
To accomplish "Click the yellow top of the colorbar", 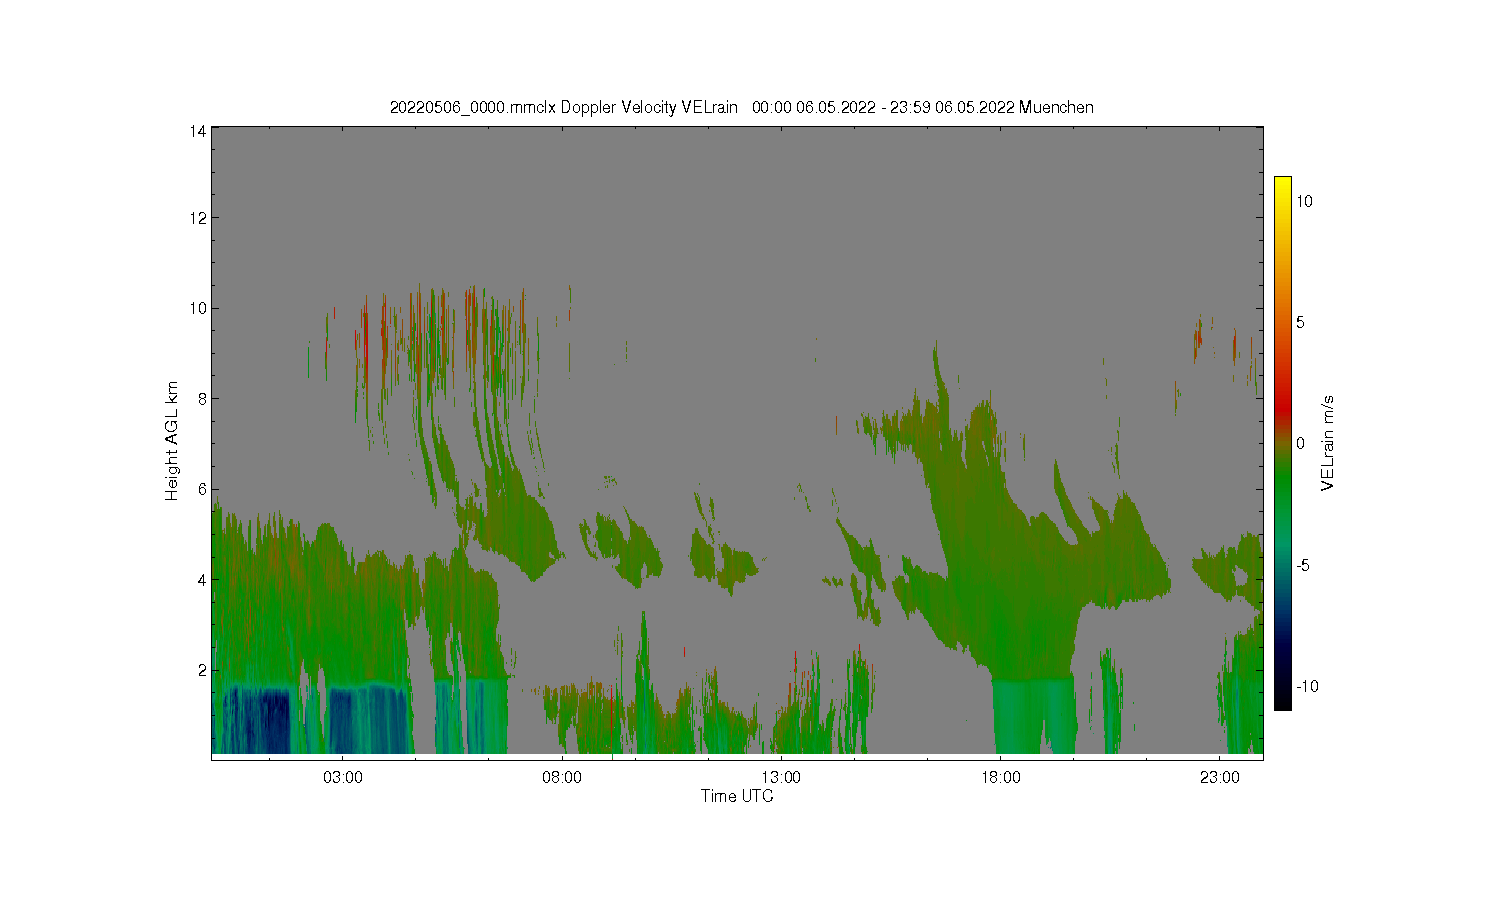I will [1283, 184].
